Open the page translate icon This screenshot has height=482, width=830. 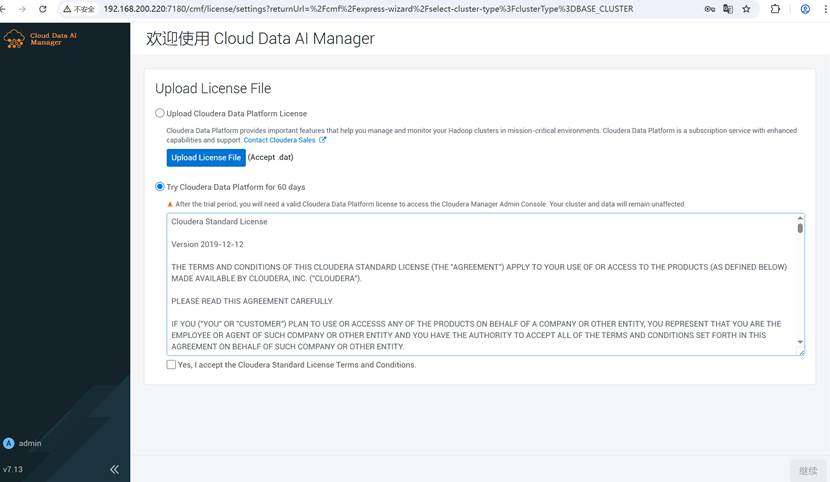pyautogui.click(x=728, y=9)
